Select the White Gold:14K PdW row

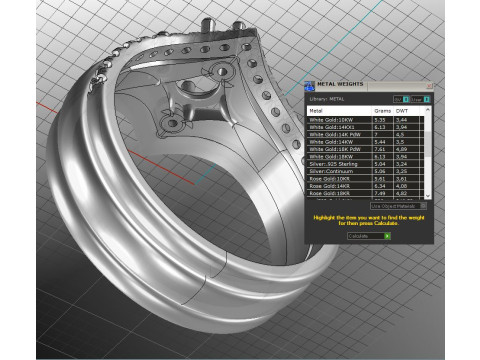[365, 134]
